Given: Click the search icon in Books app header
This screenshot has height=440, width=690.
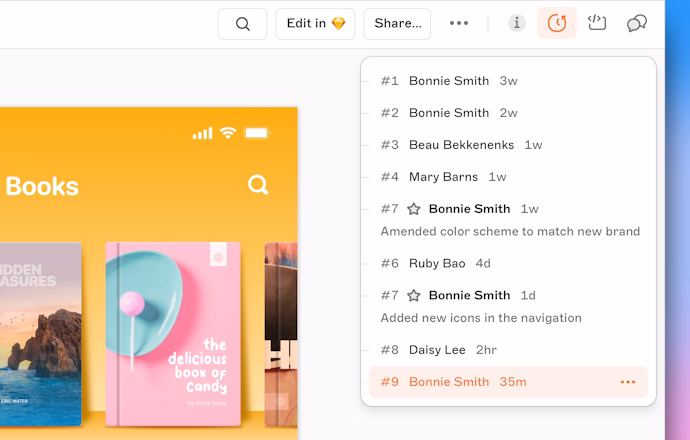Looking at the screenshot, I should (258, 185).
